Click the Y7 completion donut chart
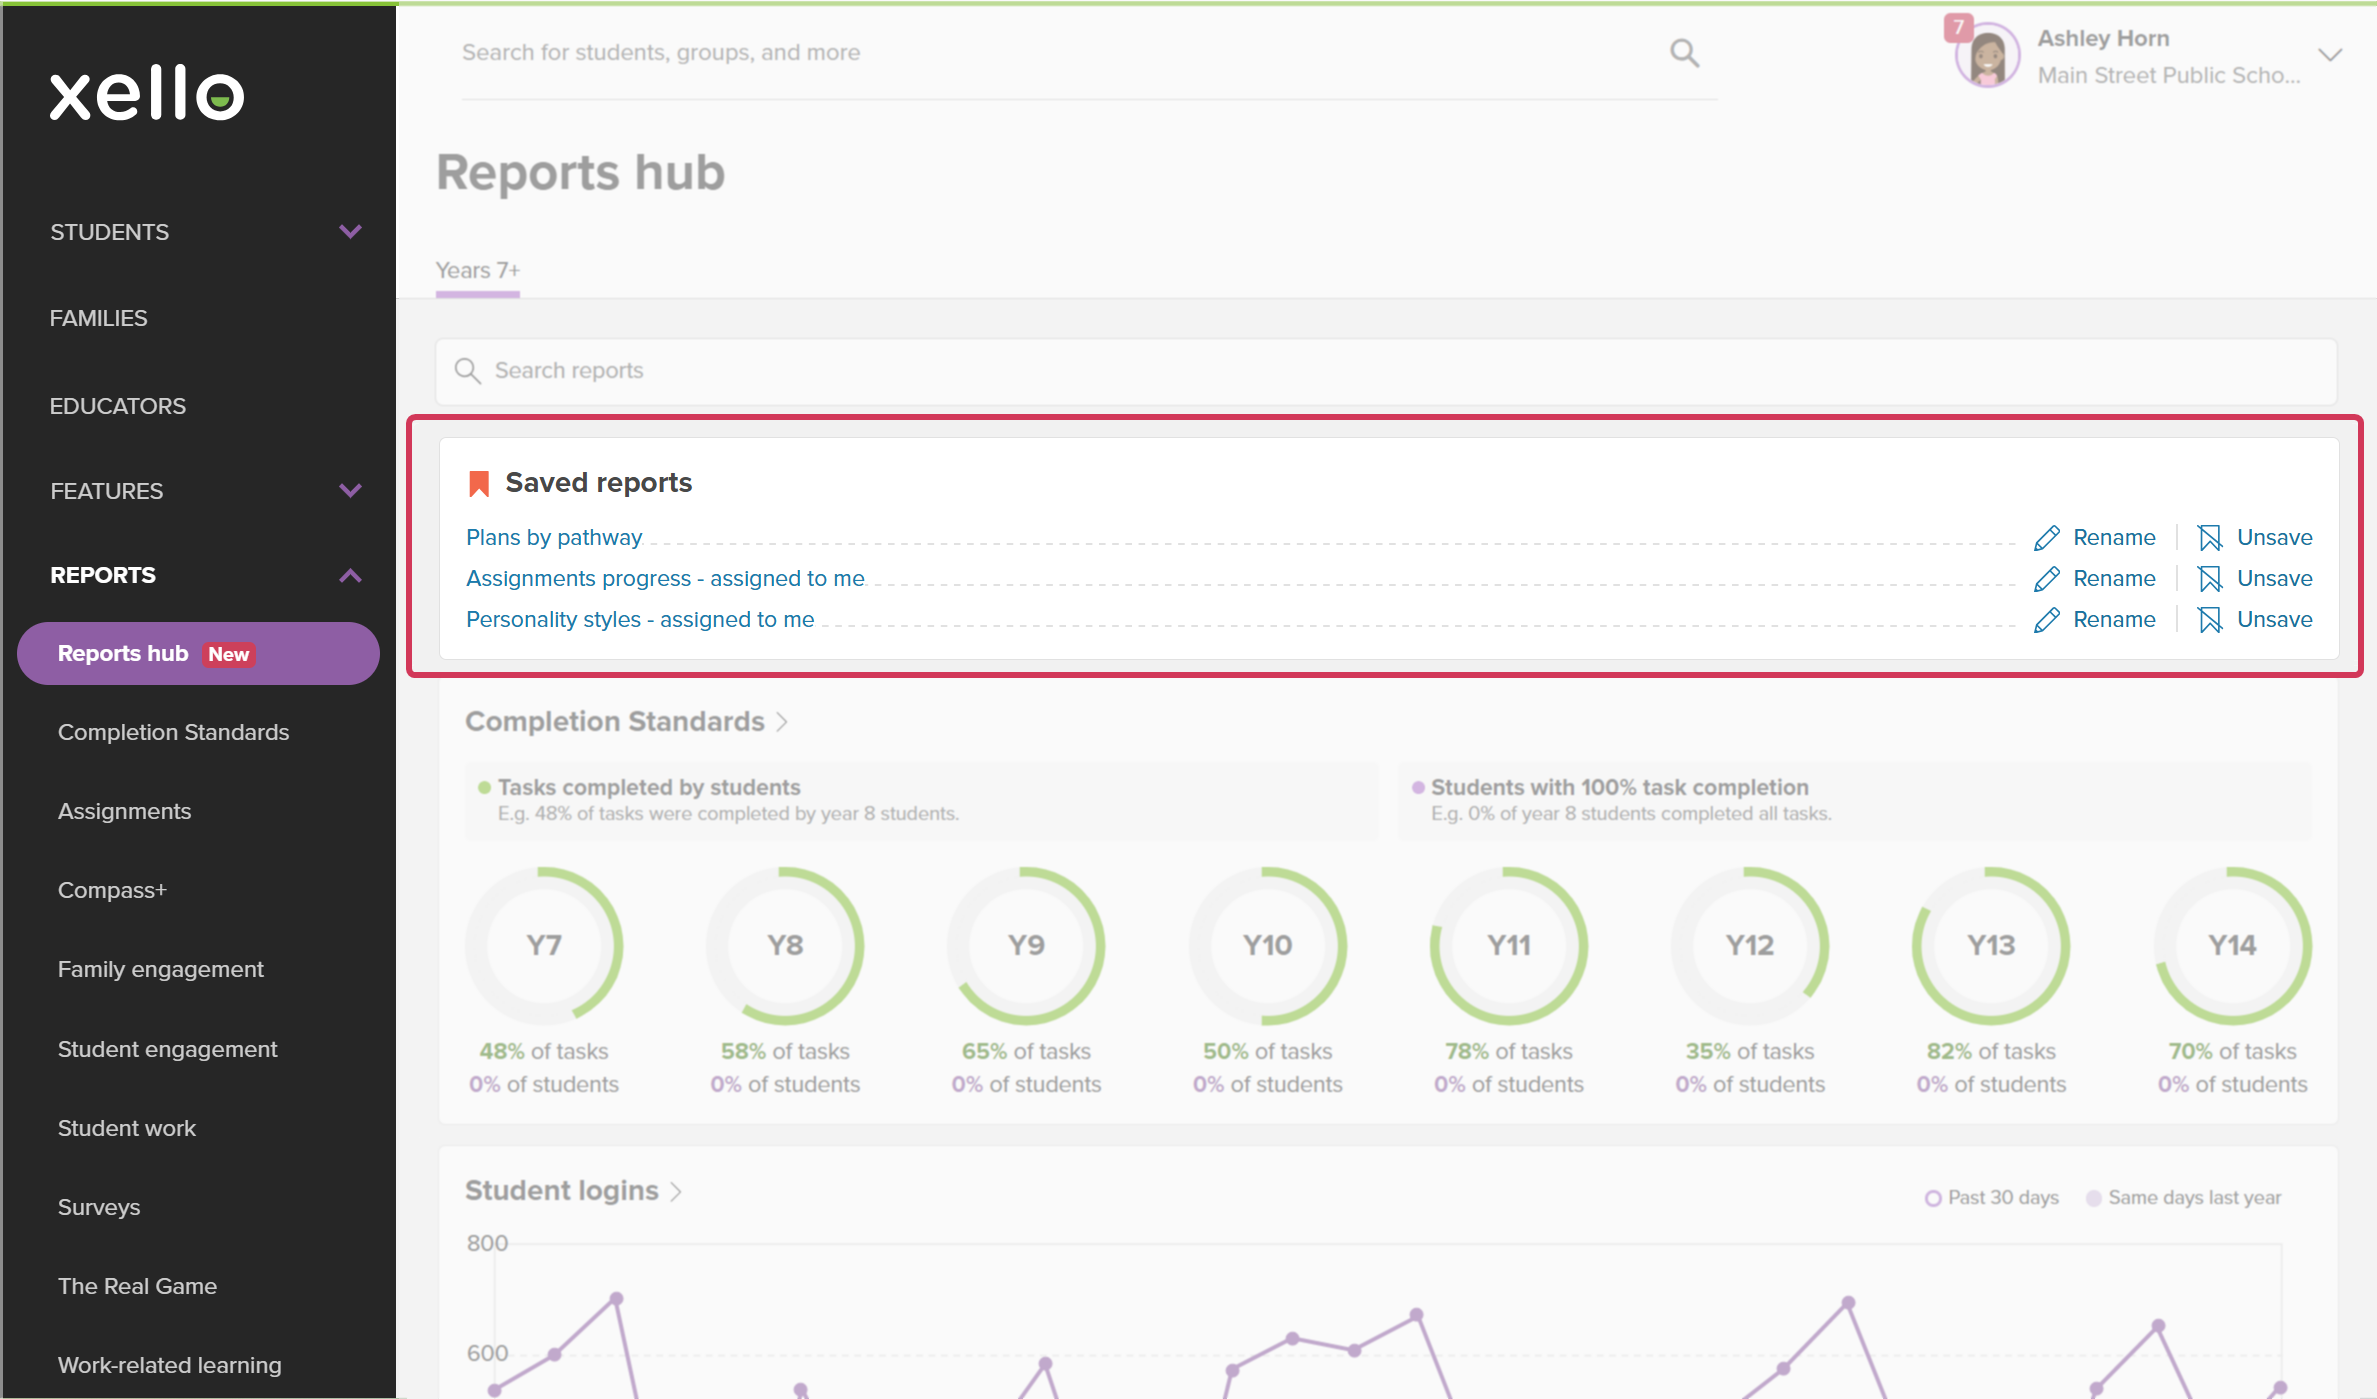Image resolution: width=2377 pixels, height=1399 pixels. (544, 946)
